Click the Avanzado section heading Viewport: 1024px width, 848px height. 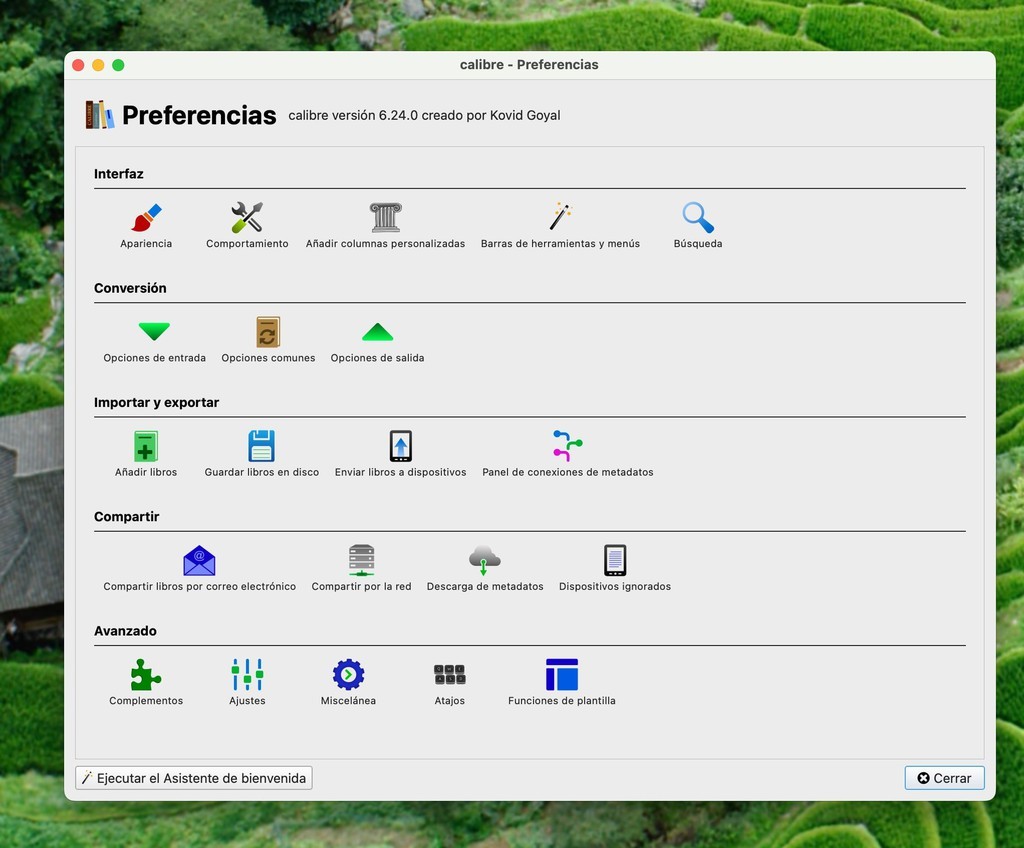pos(125,631)
